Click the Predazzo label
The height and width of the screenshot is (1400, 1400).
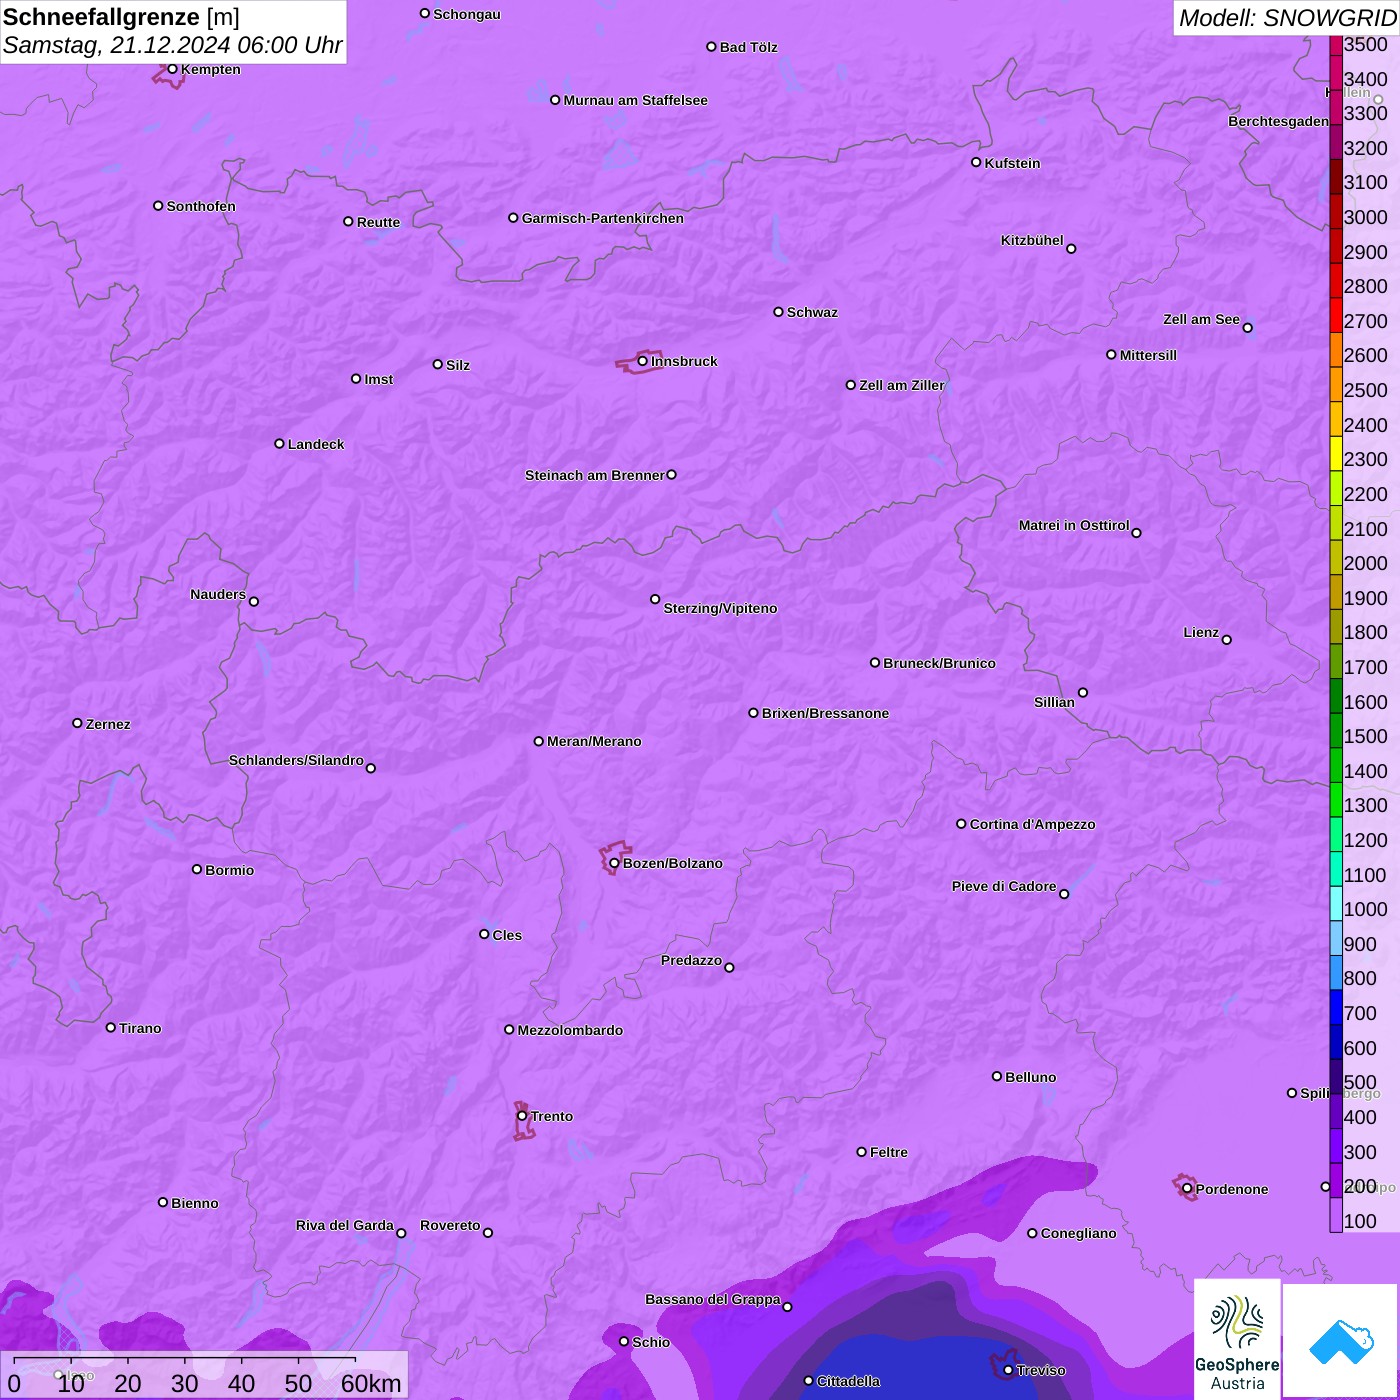[x=691, y=960]
